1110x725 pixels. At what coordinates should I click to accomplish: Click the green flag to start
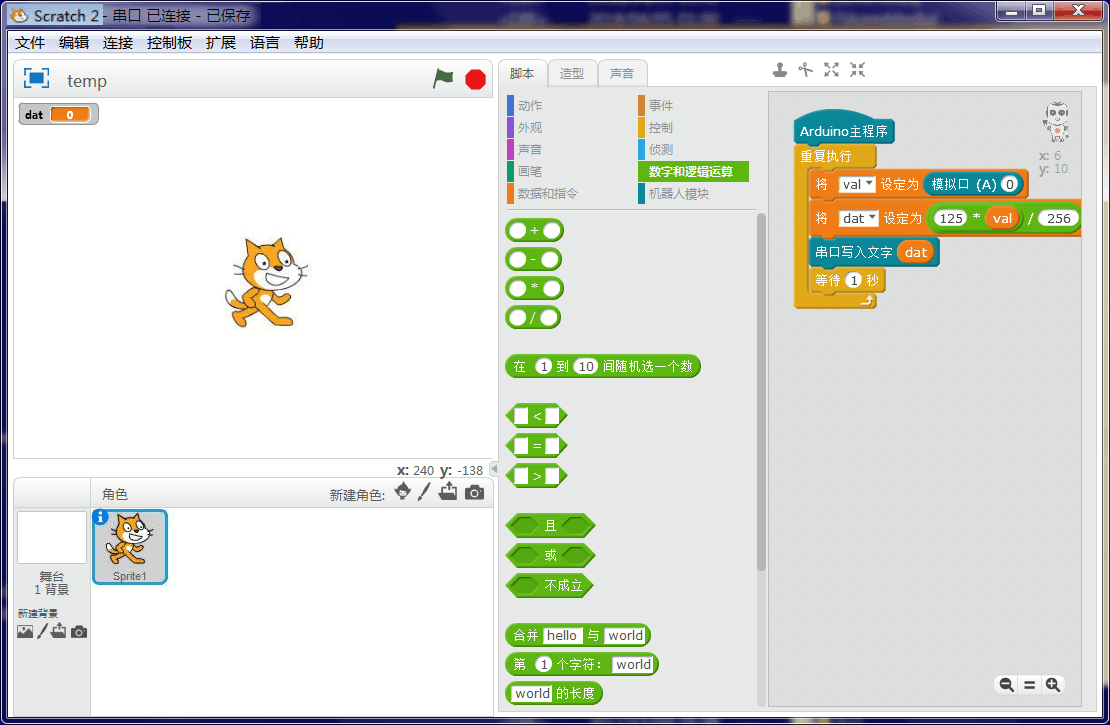tap(443, 79)
